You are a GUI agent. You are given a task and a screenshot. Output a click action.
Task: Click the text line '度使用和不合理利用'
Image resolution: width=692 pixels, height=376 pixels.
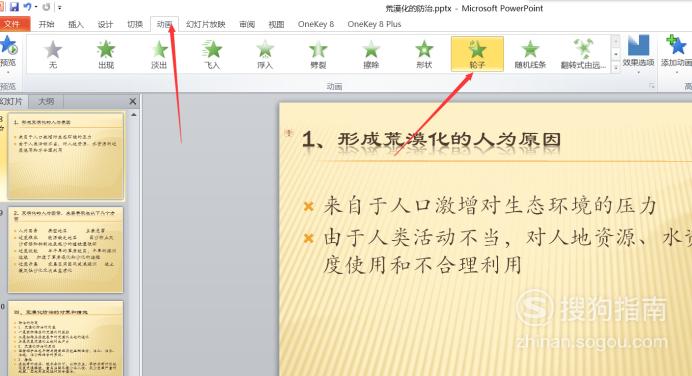pos(422,265)
